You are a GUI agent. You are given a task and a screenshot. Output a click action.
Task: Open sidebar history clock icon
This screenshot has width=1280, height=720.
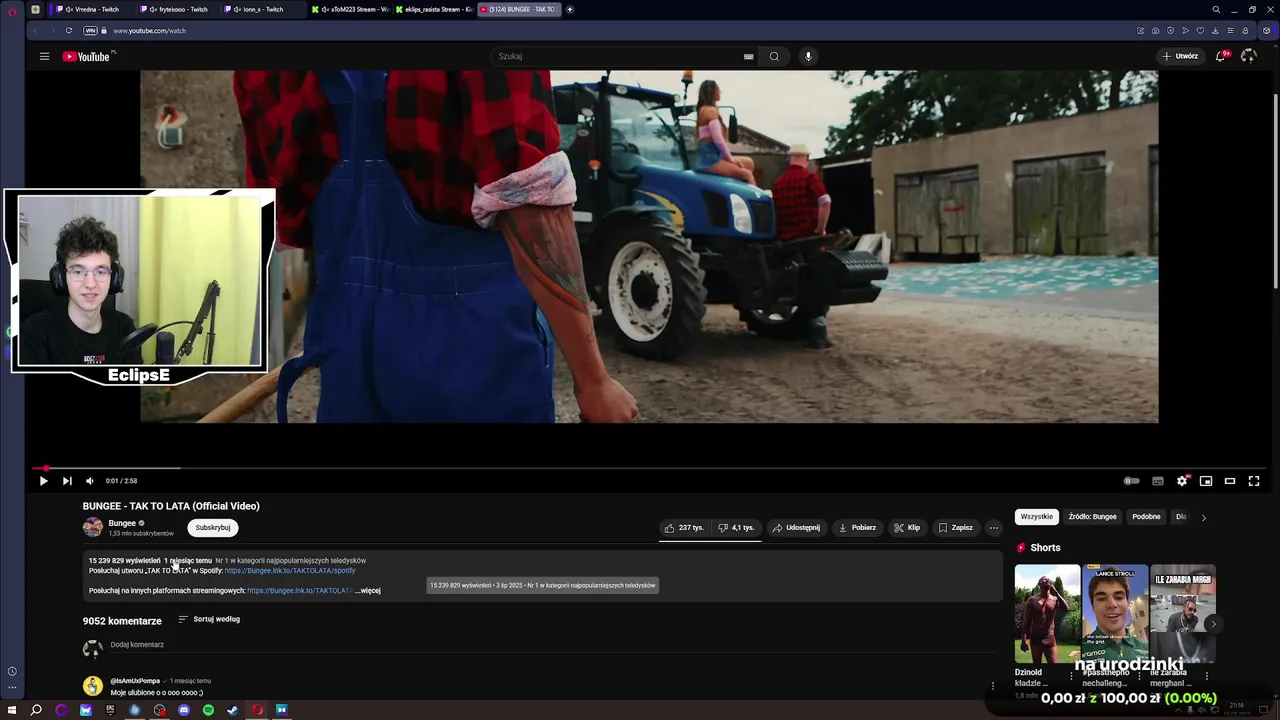click(12, 671)
